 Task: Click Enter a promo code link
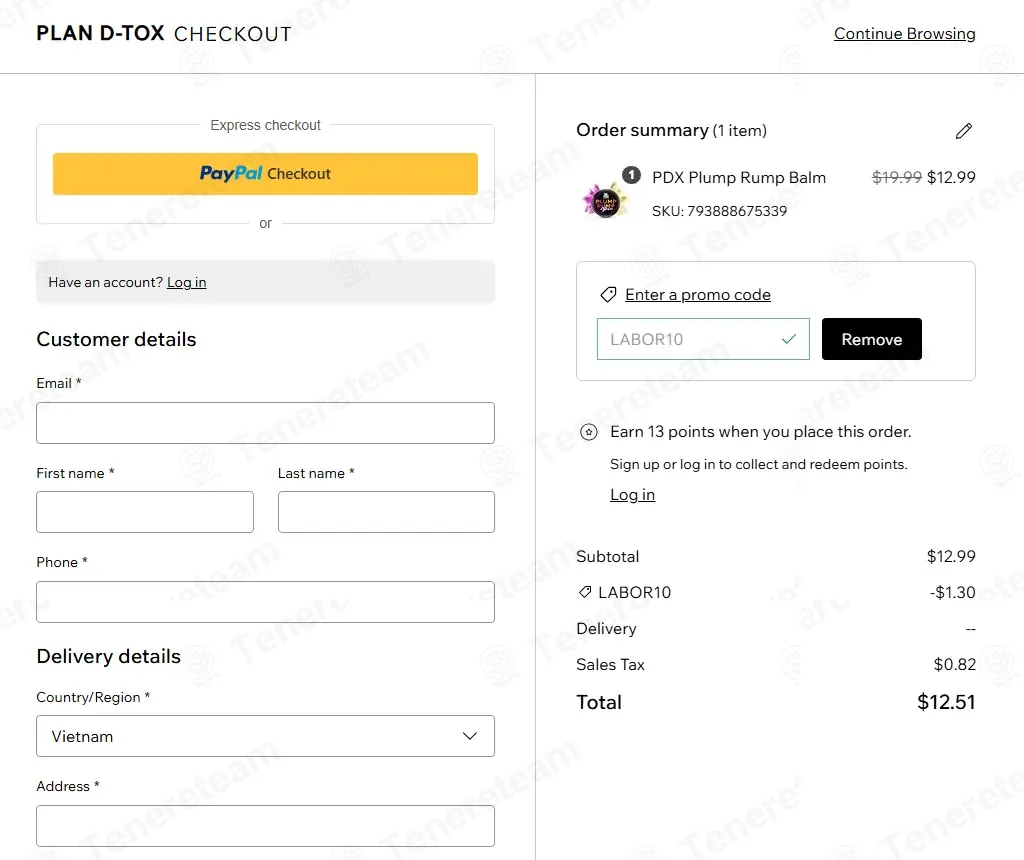(697, 295)
